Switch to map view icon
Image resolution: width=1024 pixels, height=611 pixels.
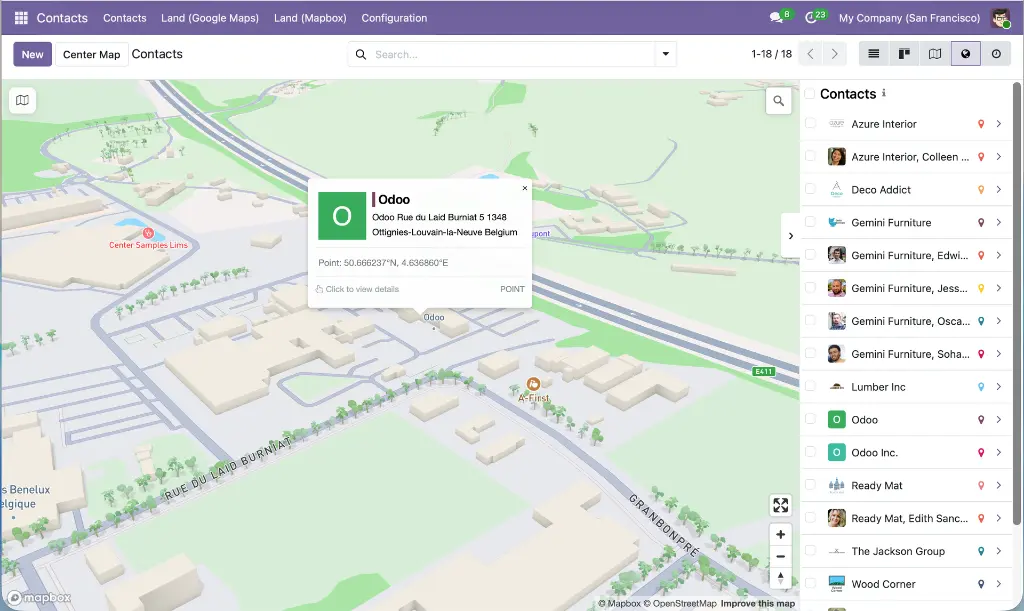click(935, 54)
